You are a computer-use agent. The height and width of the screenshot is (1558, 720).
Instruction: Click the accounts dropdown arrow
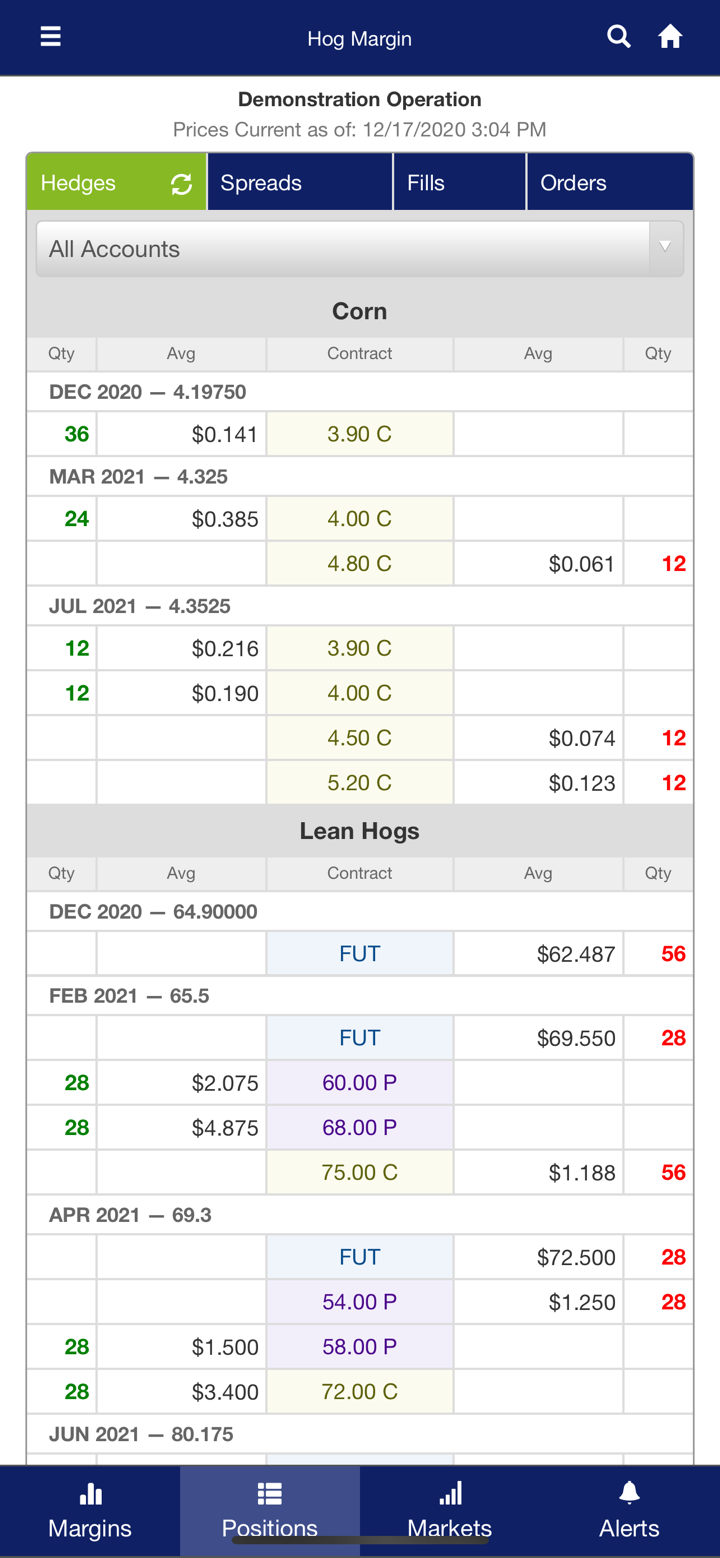(665, 247)
